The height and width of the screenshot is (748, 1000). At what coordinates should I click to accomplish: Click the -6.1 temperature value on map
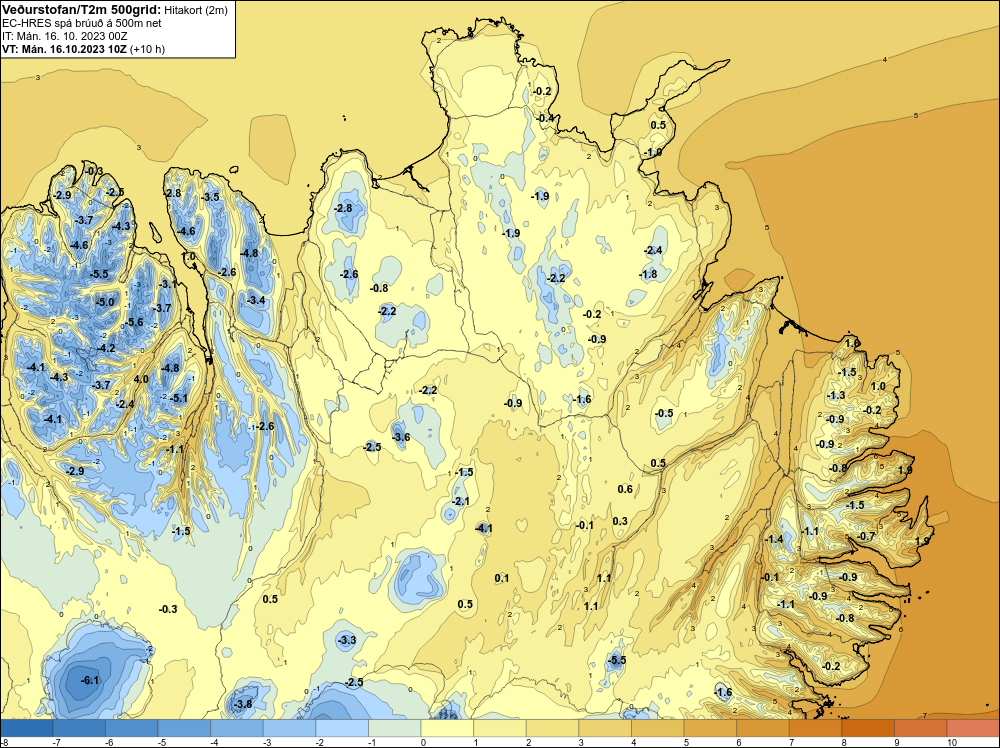click(90, 680)
